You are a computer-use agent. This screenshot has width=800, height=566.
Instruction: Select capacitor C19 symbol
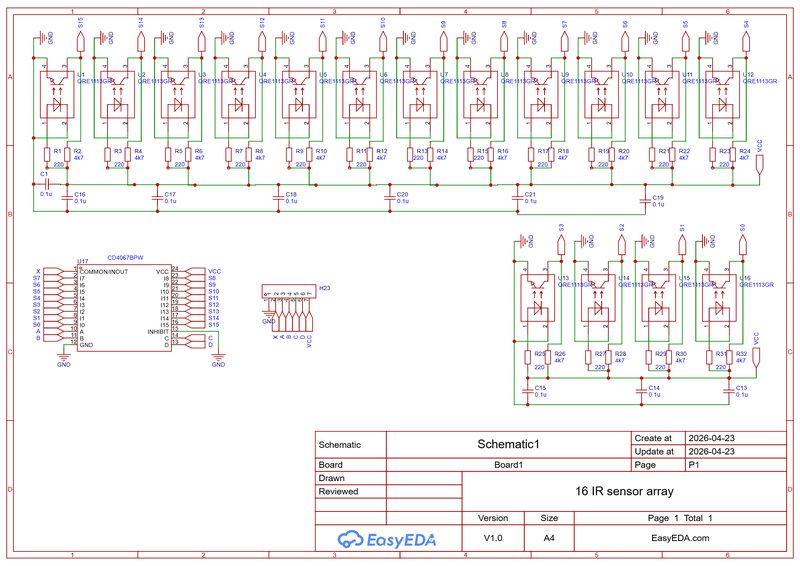pos(645,201)
